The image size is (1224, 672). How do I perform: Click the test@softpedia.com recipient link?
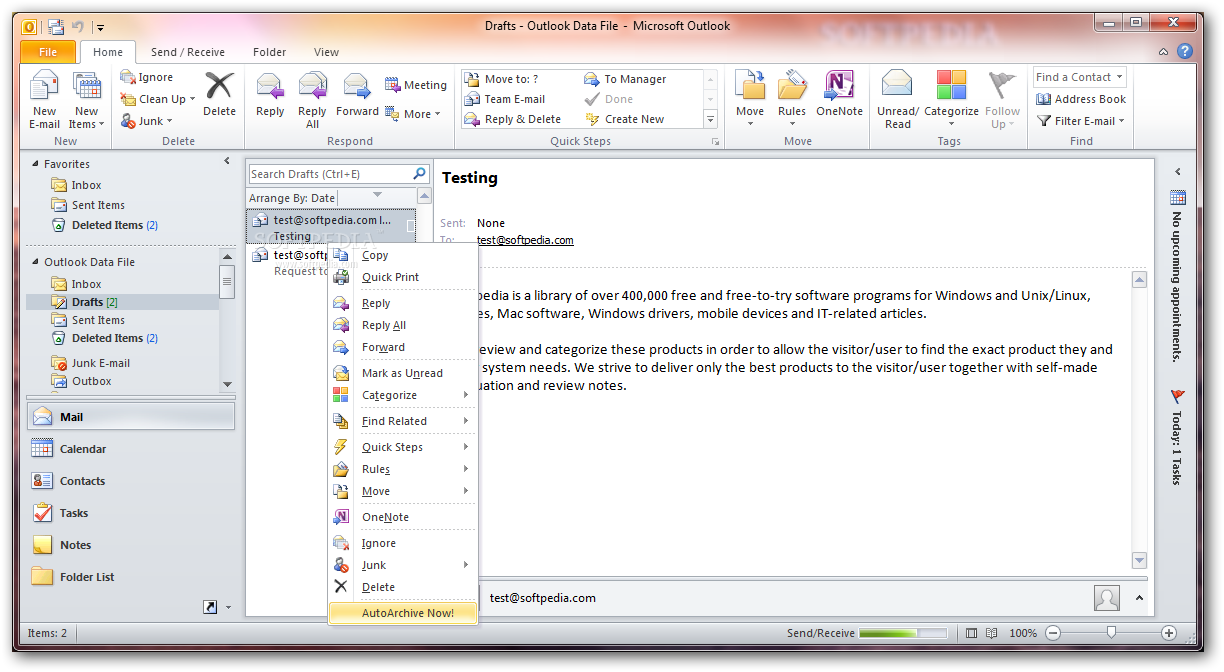coord(525,240)
